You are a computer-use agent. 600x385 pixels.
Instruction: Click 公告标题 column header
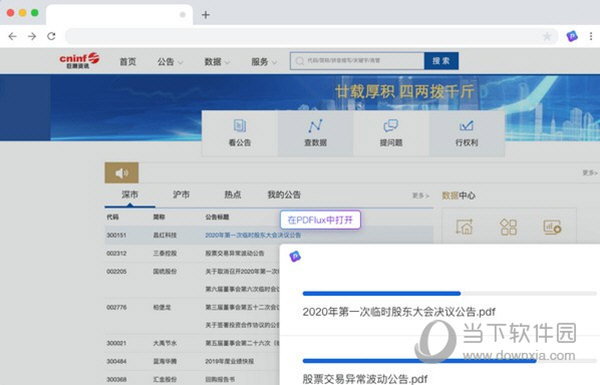(x=217, y=217)
